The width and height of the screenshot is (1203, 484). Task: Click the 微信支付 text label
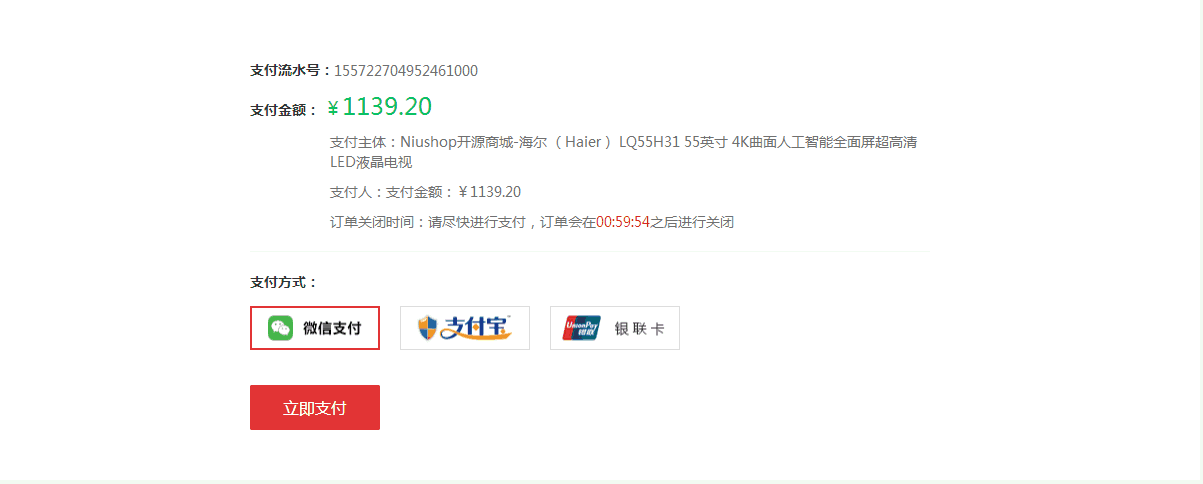click(332, 328)
